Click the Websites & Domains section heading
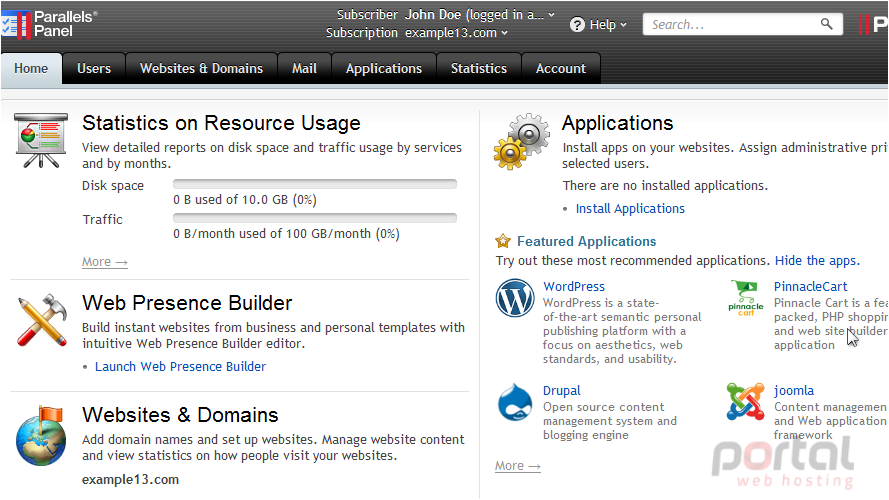889x500 pixels. coord(180,415)
